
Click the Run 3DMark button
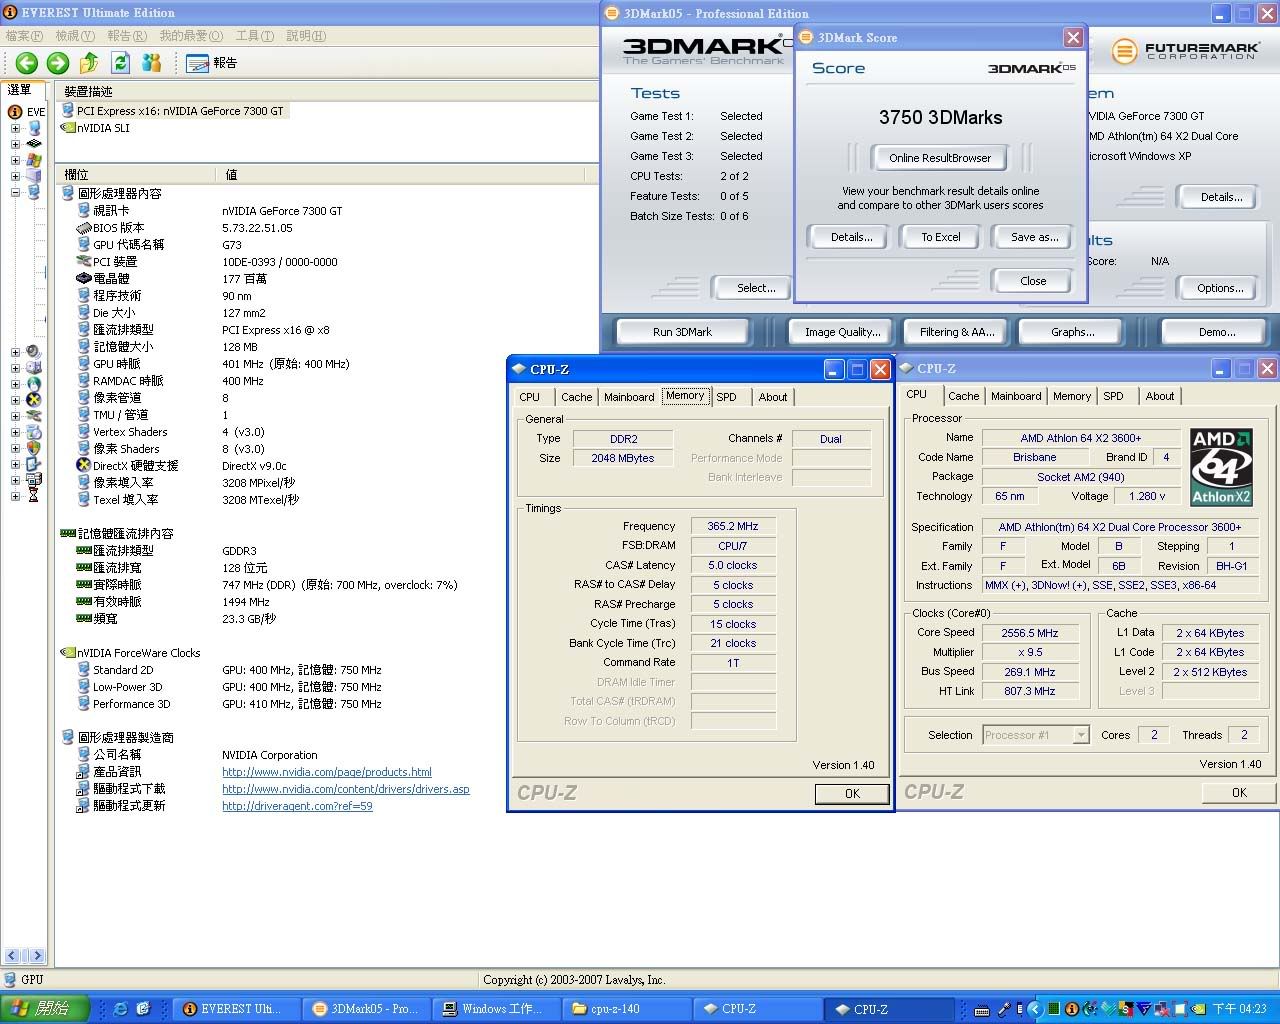(x=683, y=332)
